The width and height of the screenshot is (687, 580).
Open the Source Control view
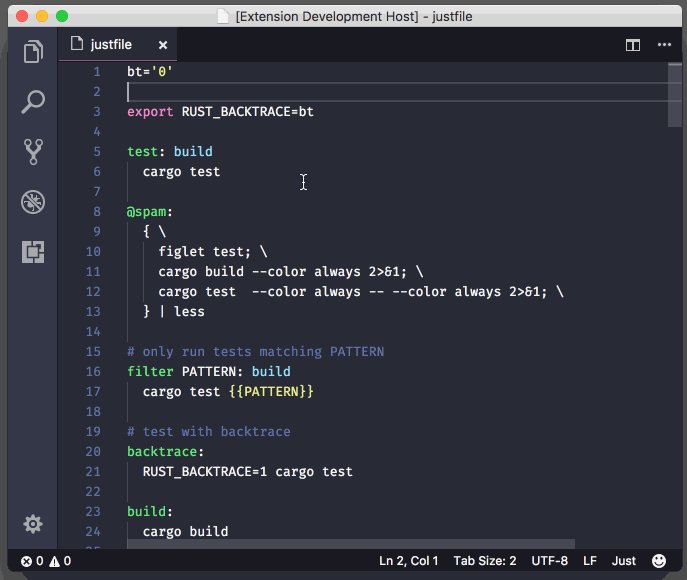tap(33, 152)
